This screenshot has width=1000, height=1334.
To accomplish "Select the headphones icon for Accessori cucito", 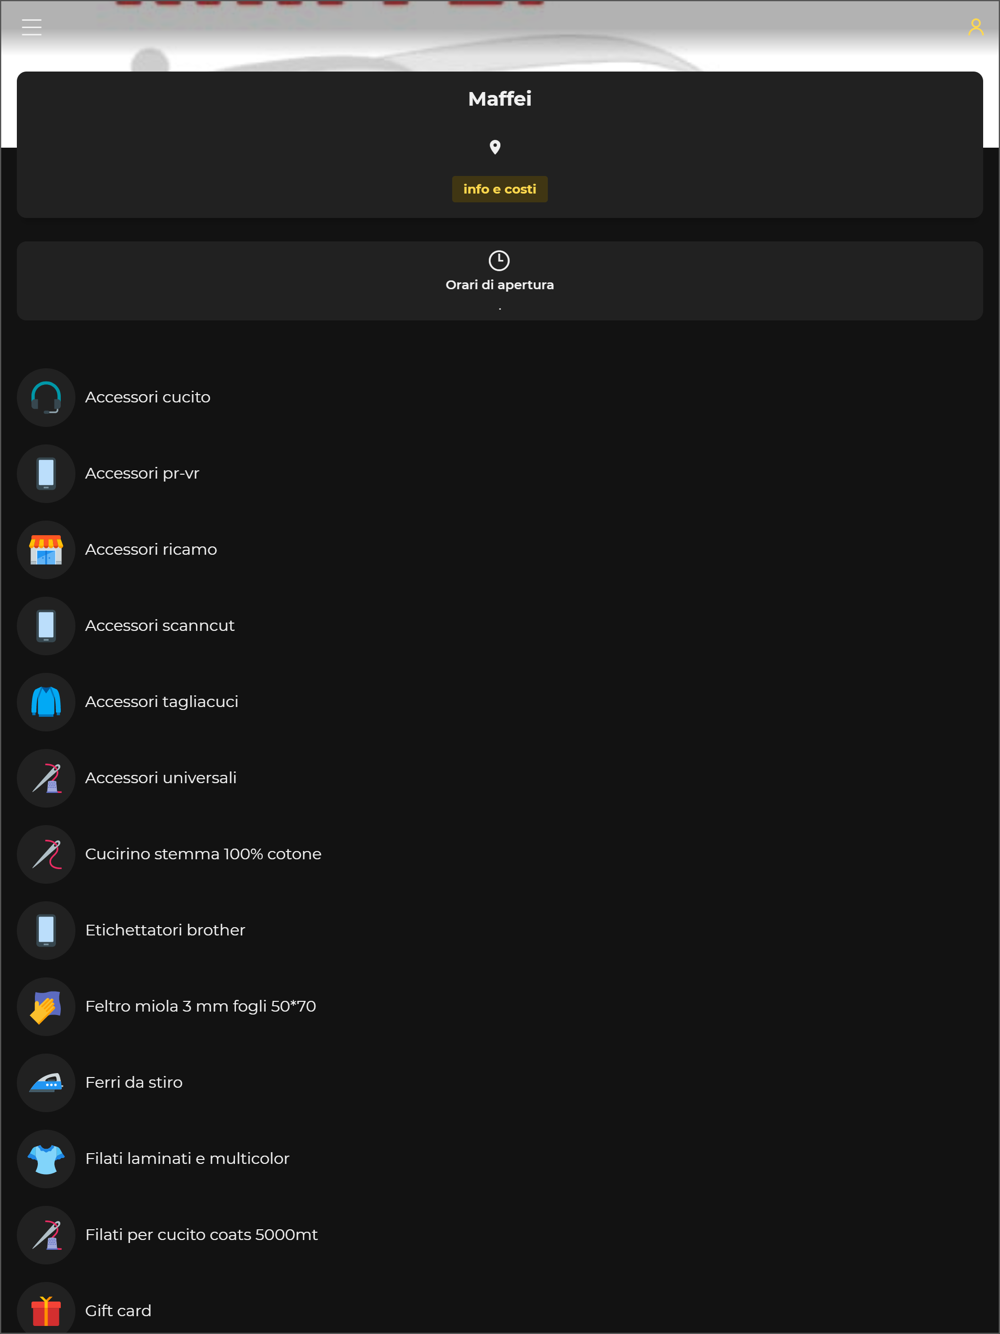I will pyautogui.click(x=46, y=397).
